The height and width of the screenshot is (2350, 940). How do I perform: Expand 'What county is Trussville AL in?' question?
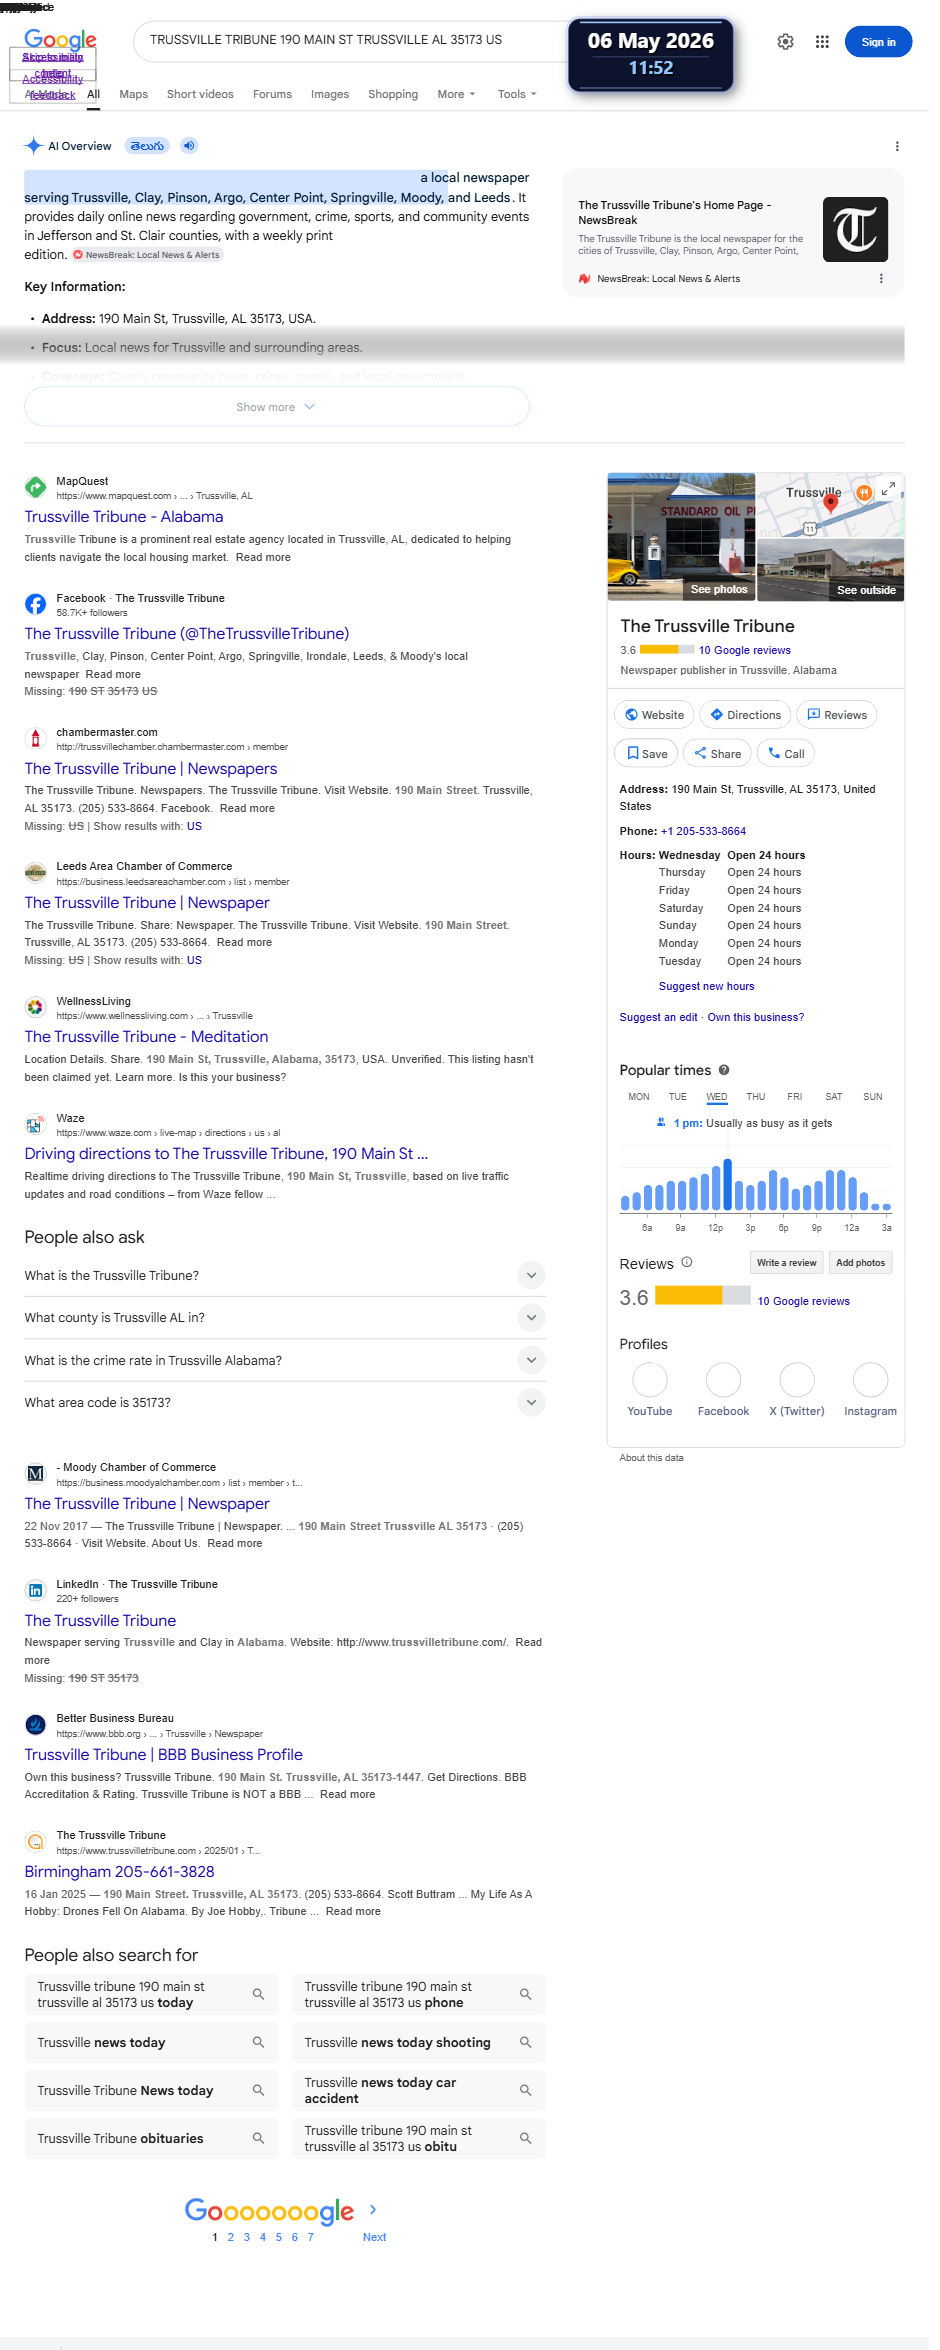531,1317
